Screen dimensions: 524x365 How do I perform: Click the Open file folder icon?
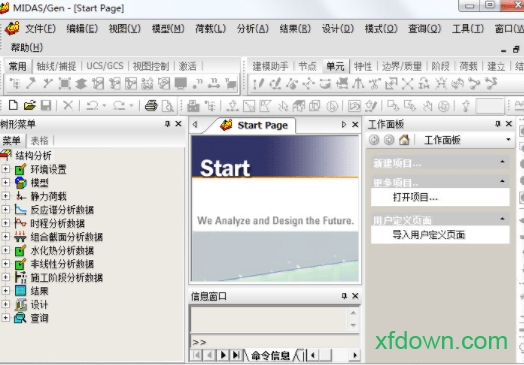(29, 106)
